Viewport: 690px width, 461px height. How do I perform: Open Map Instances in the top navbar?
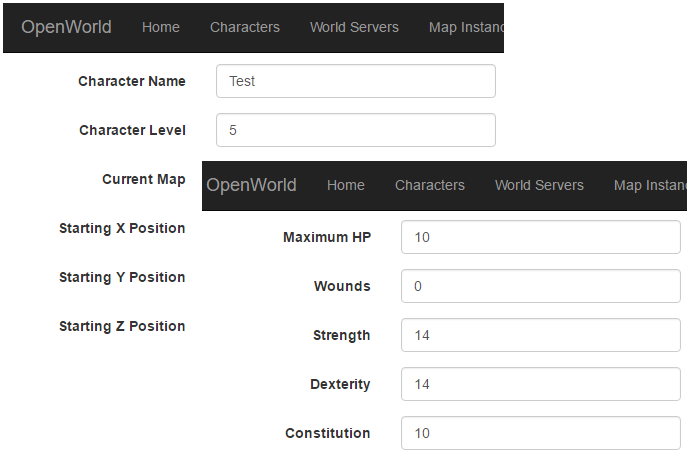pyautogui.click(x=466, y=27)
